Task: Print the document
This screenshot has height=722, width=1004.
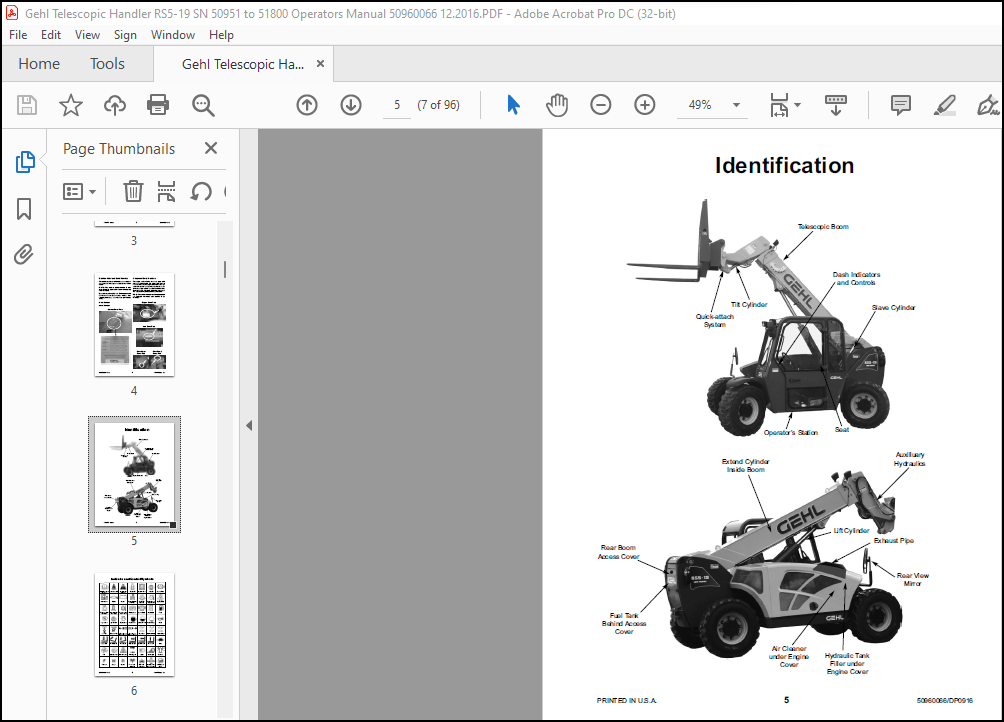Action: [158, 105]
